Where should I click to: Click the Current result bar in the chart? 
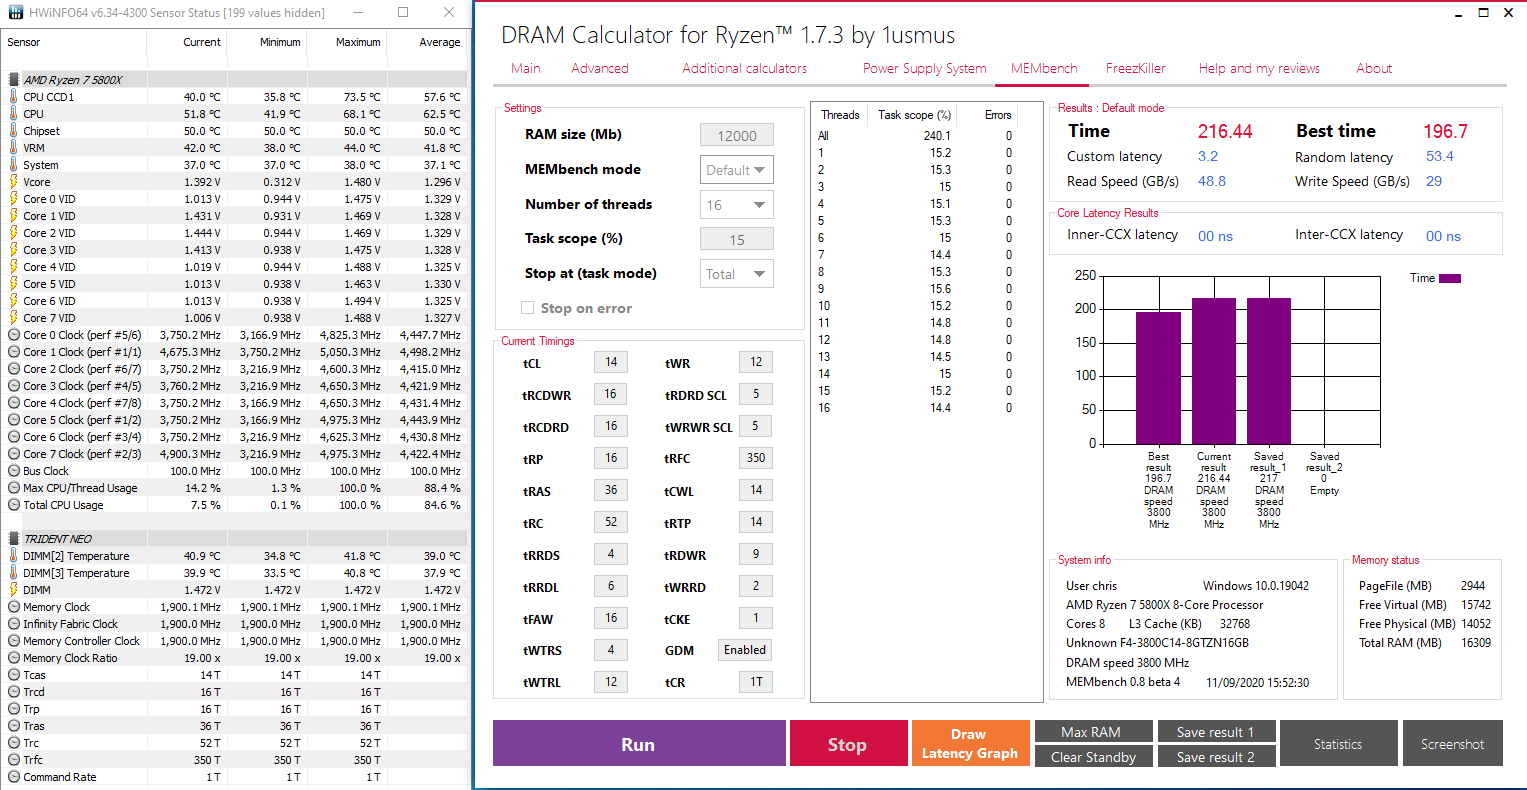coord(1214,371)
